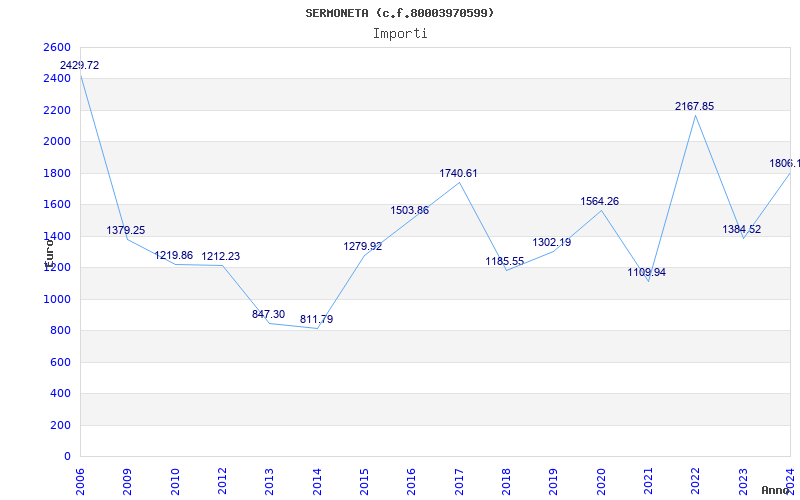Image resolution: width=800 pixels, height=500 pixels.
Task: Click y-axis value 600
Action: [60, 362]
